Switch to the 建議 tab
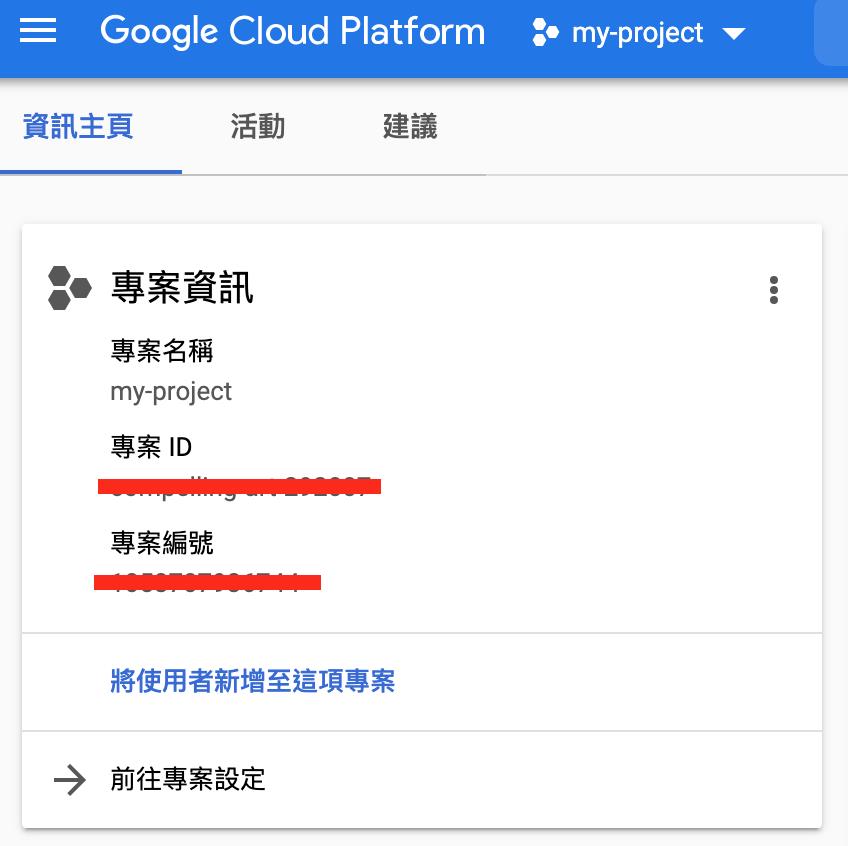The image size is (848, 846). pyautogui.click(x=410, y=127)
